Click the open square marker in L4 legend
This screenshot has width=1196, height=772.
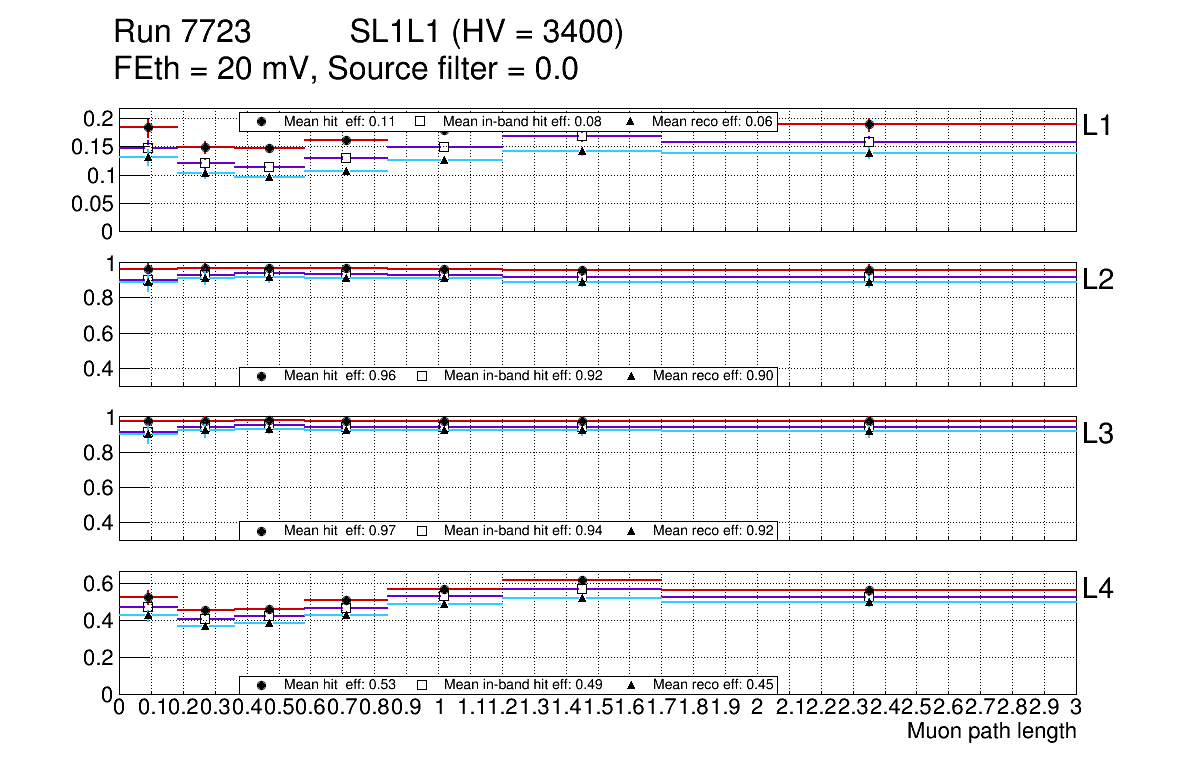tap(421, 685)
